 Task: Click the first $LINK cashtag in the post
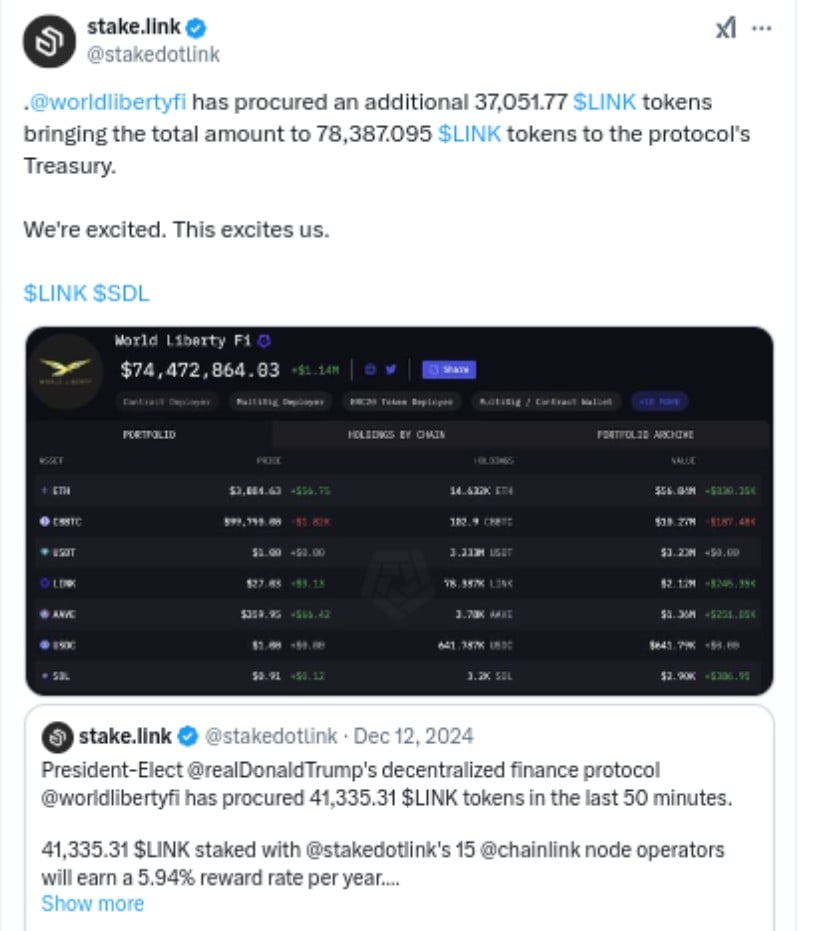[x=605, y=102]
